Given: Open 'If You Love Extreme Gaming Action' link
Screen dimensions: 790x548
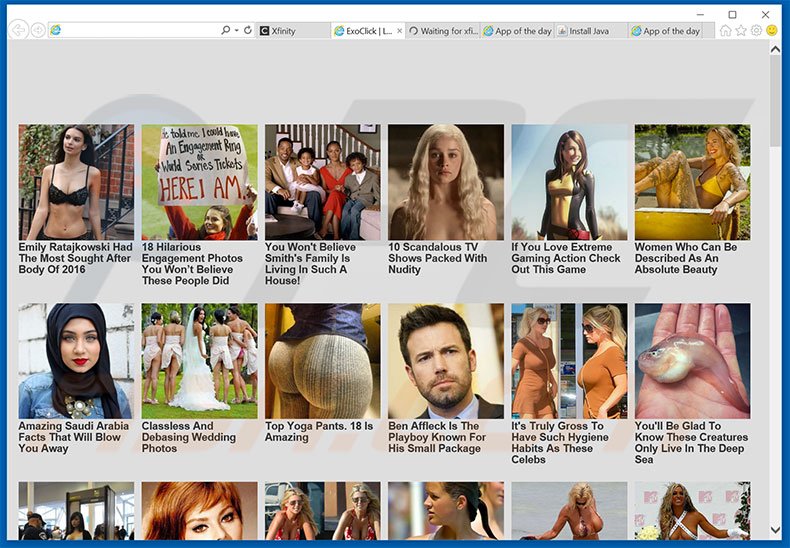Looking at the screenshot, I should (566, 258).
